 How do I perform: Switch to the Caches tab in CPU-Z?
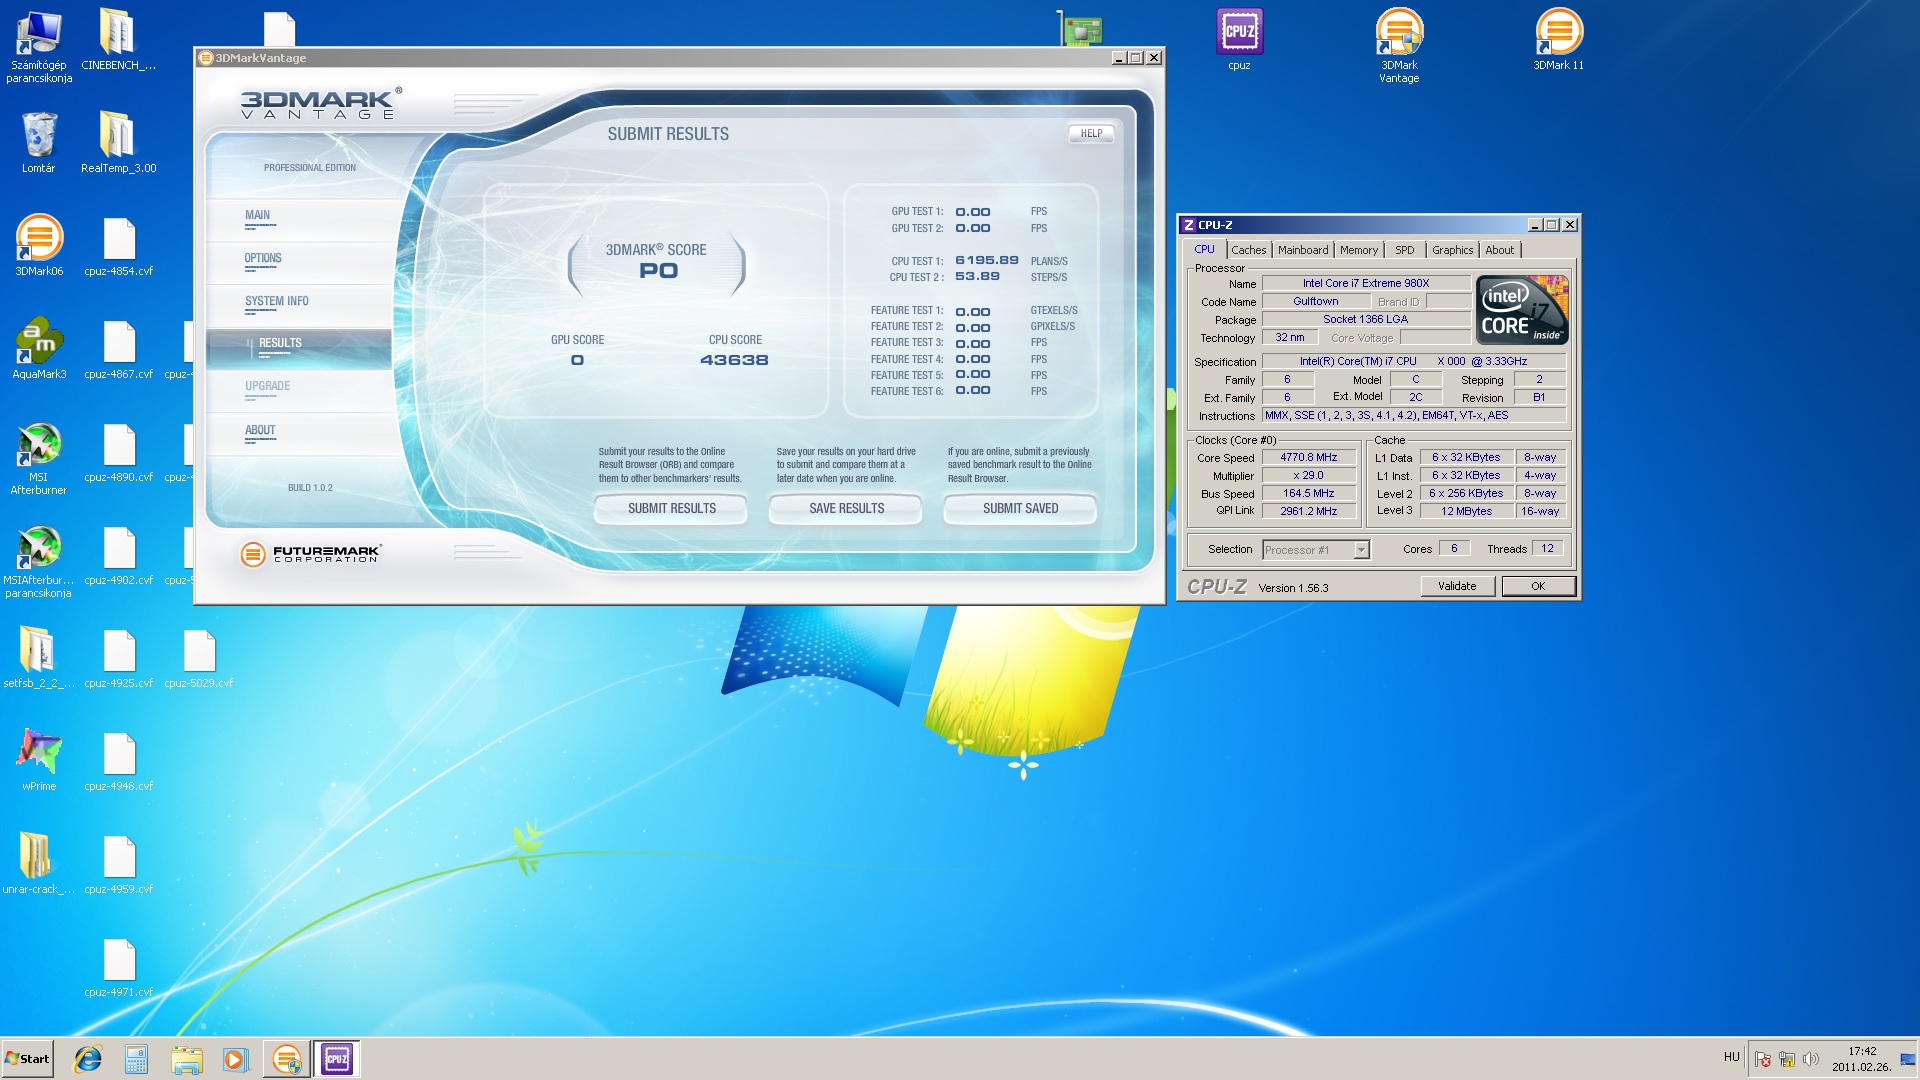1248,250
